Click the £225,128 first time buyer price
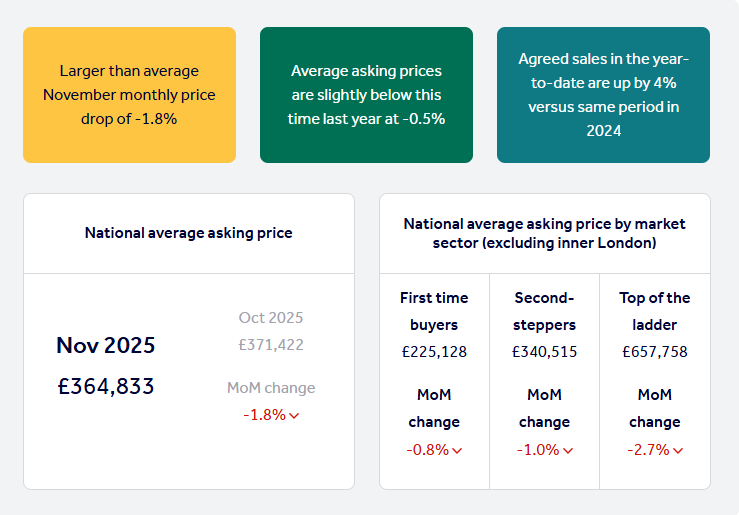The height and width of the screenshot is (515, 739). point(434,352)
